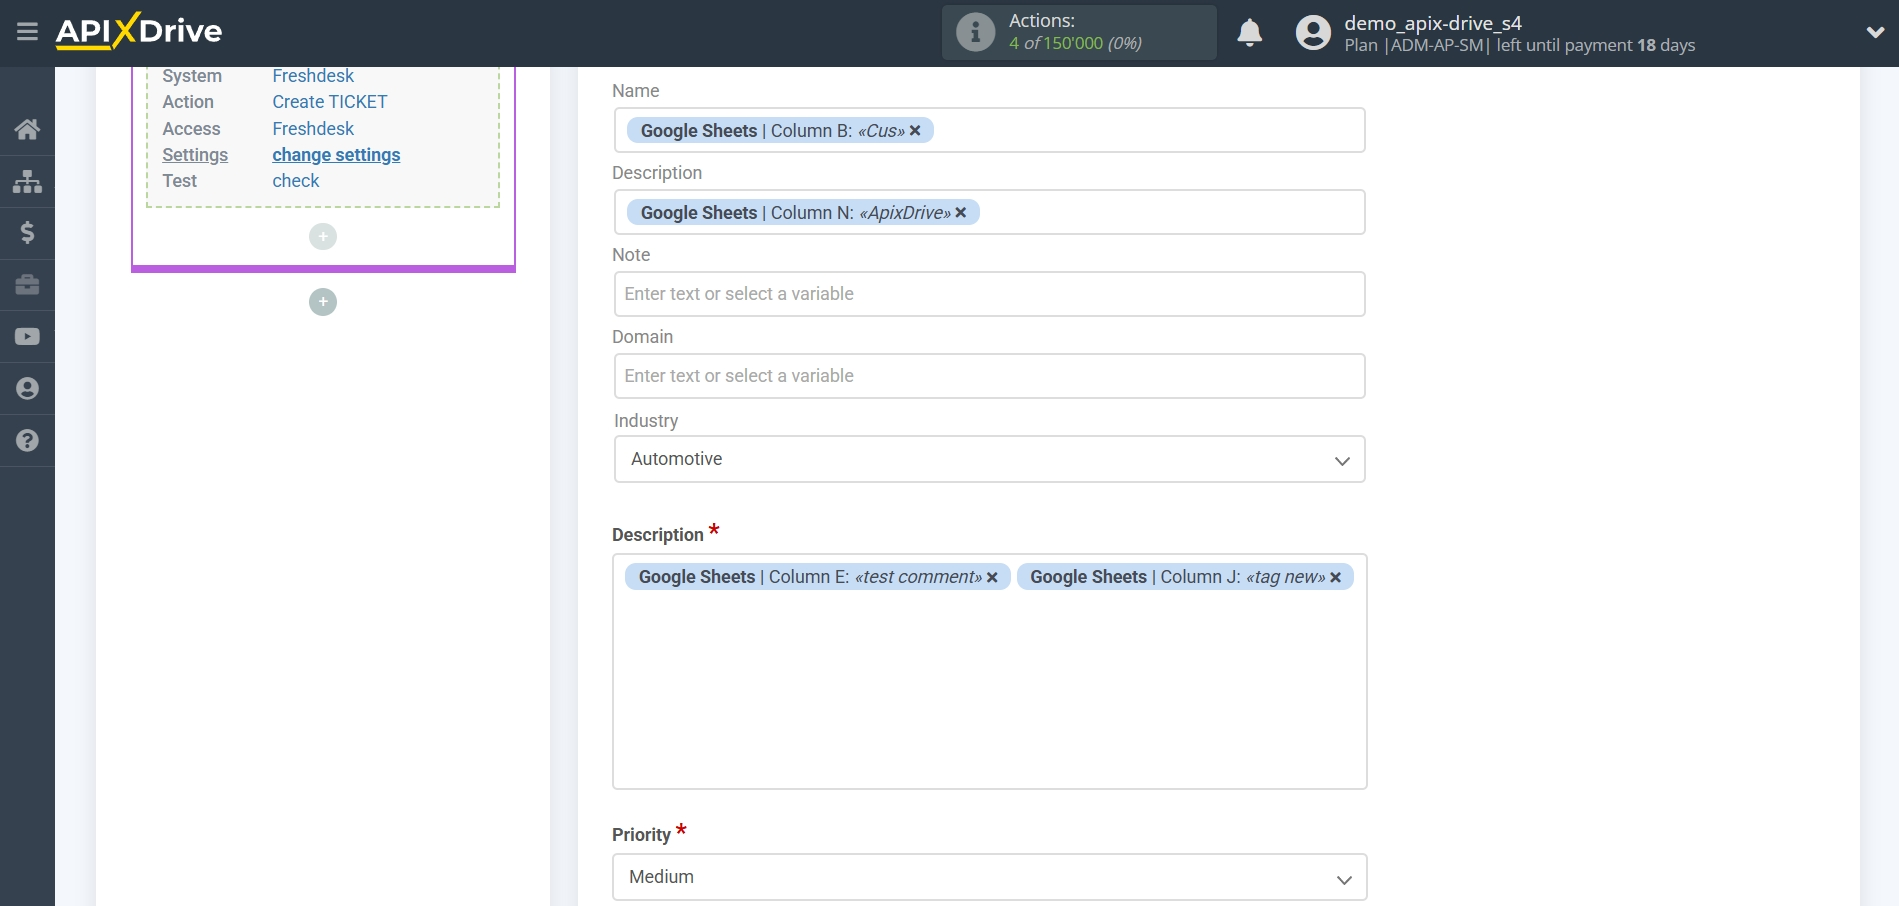Click the change settings link

pos(336,155)
